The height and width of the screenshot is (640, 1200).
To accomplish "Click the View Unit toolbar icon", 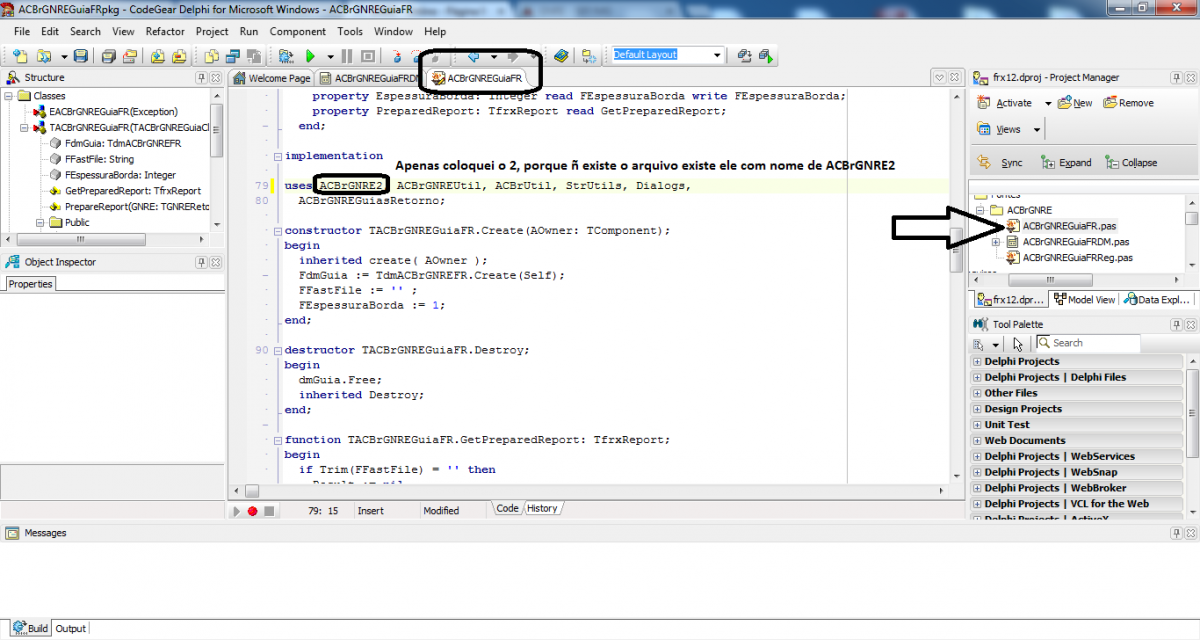I will click(x=211, y=56).
